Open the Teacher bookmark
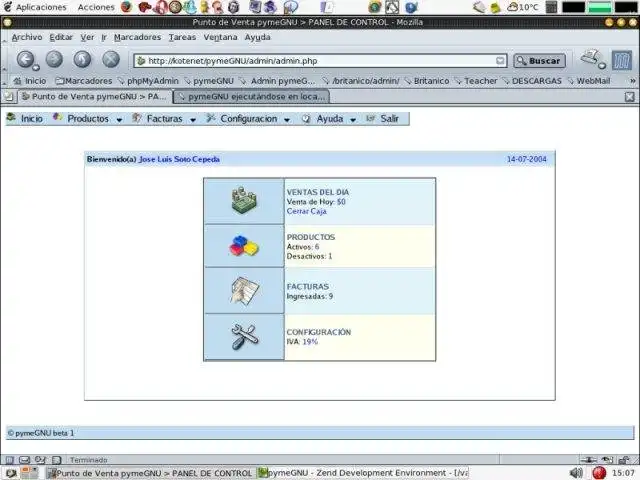Image resolution: width=640 pixels, height=480 pixels. click(476, 81)
